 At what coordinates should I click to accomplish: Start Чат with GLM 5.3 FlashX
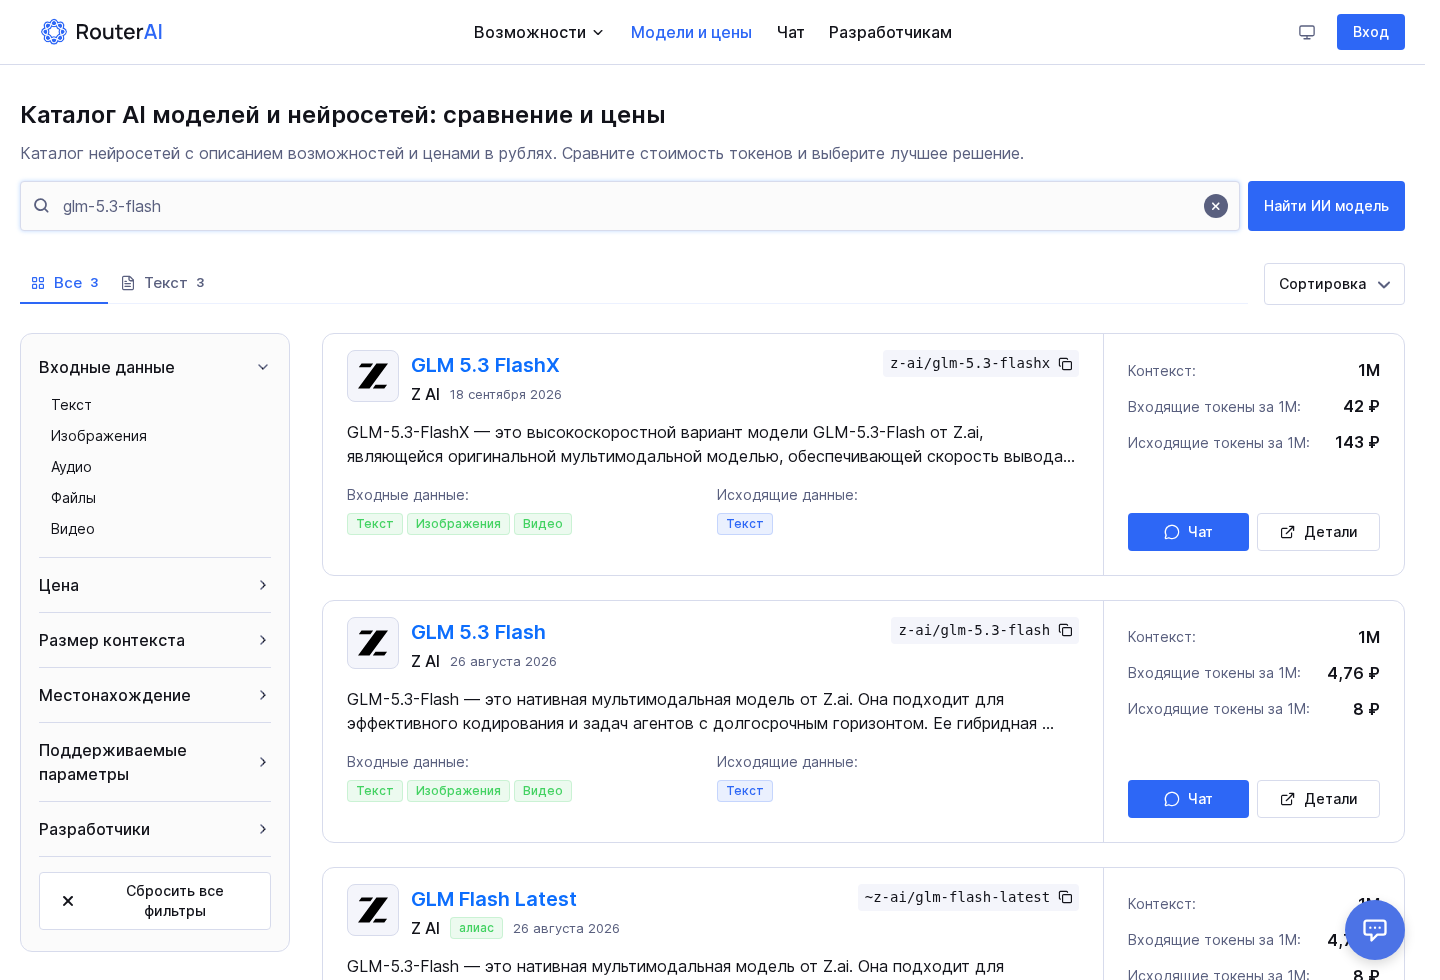coord(1188,532)
